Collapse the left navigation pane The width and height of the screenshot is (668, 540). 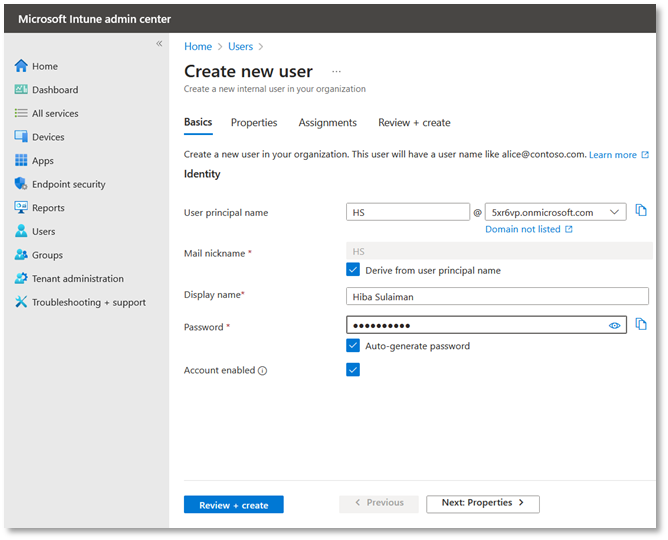tap(159, 44)
